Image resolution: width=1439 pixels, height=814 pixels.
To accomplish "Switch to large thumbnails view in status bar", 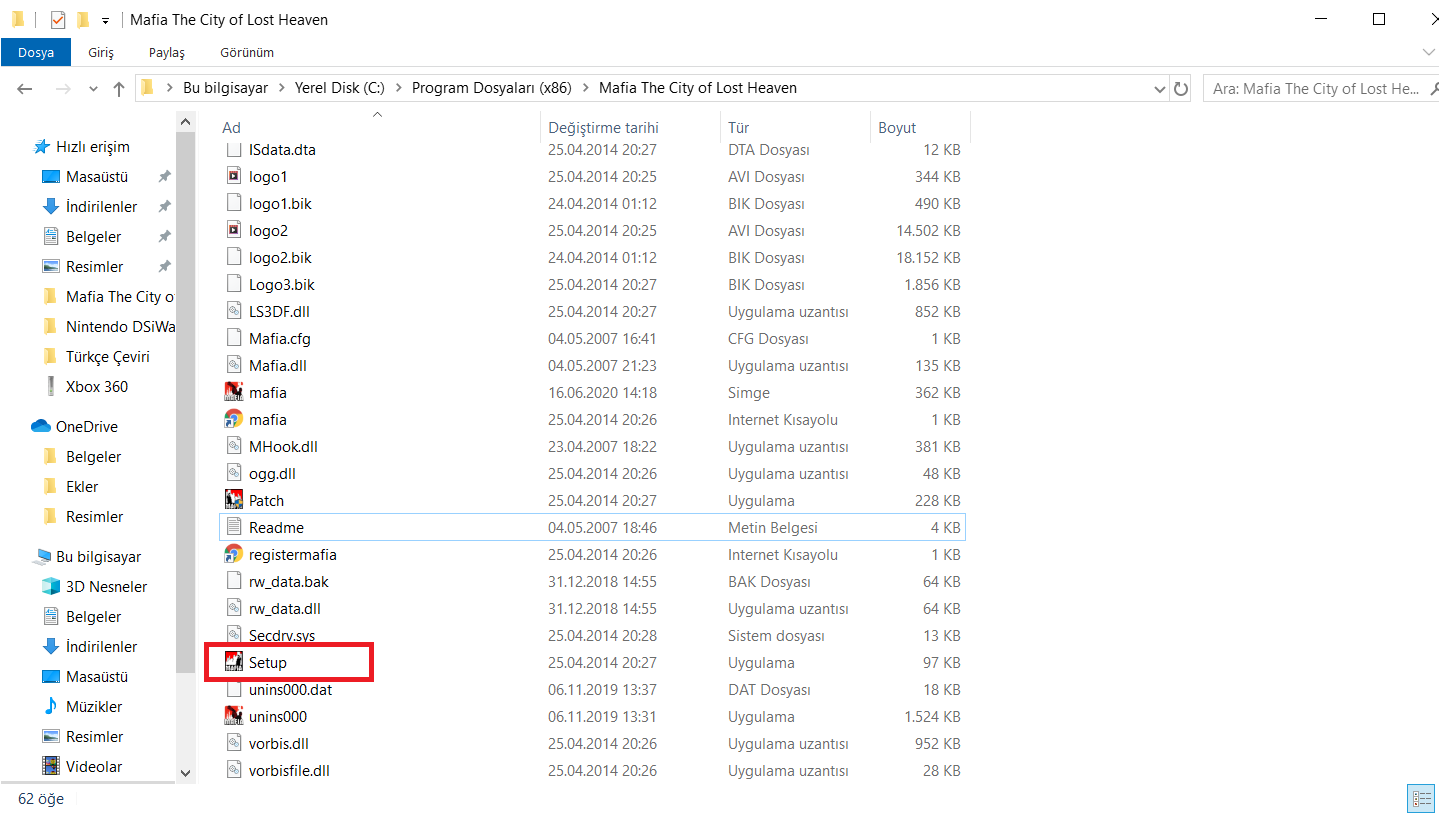I will point(1420,798).
